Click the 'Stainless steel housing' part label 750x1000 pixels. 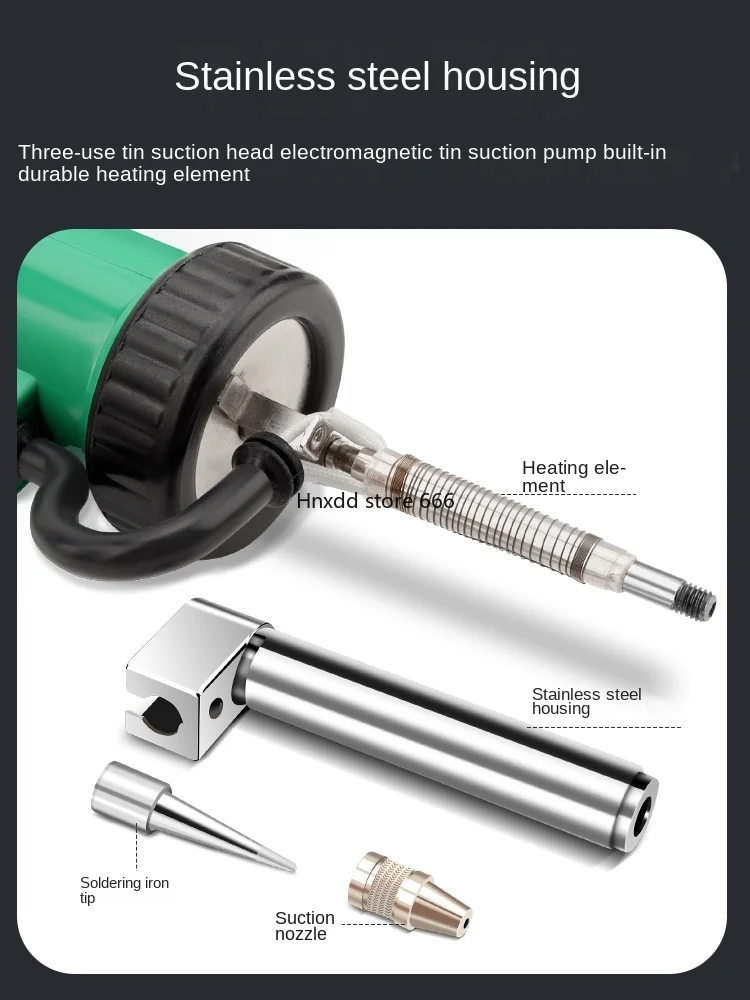tap(587, 701)
